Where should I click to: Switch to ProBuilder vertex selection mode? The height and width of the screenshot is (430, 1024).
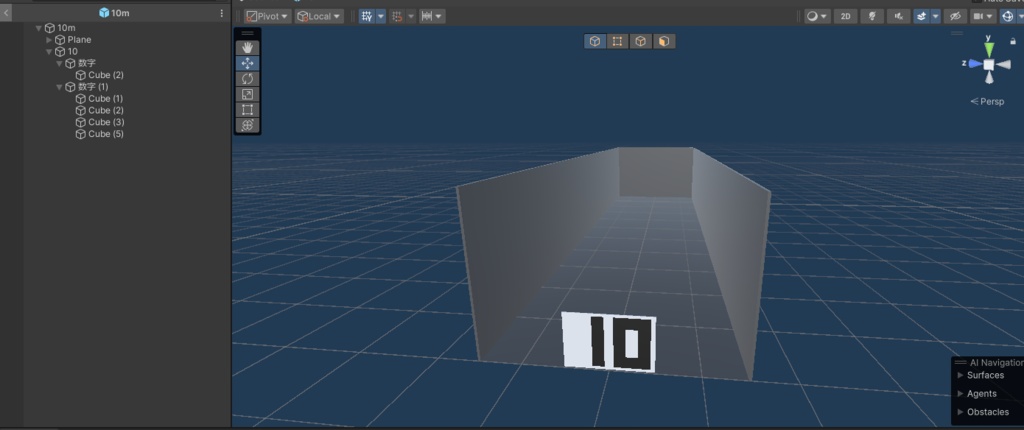pyautogui.click(x=617, y=41)
